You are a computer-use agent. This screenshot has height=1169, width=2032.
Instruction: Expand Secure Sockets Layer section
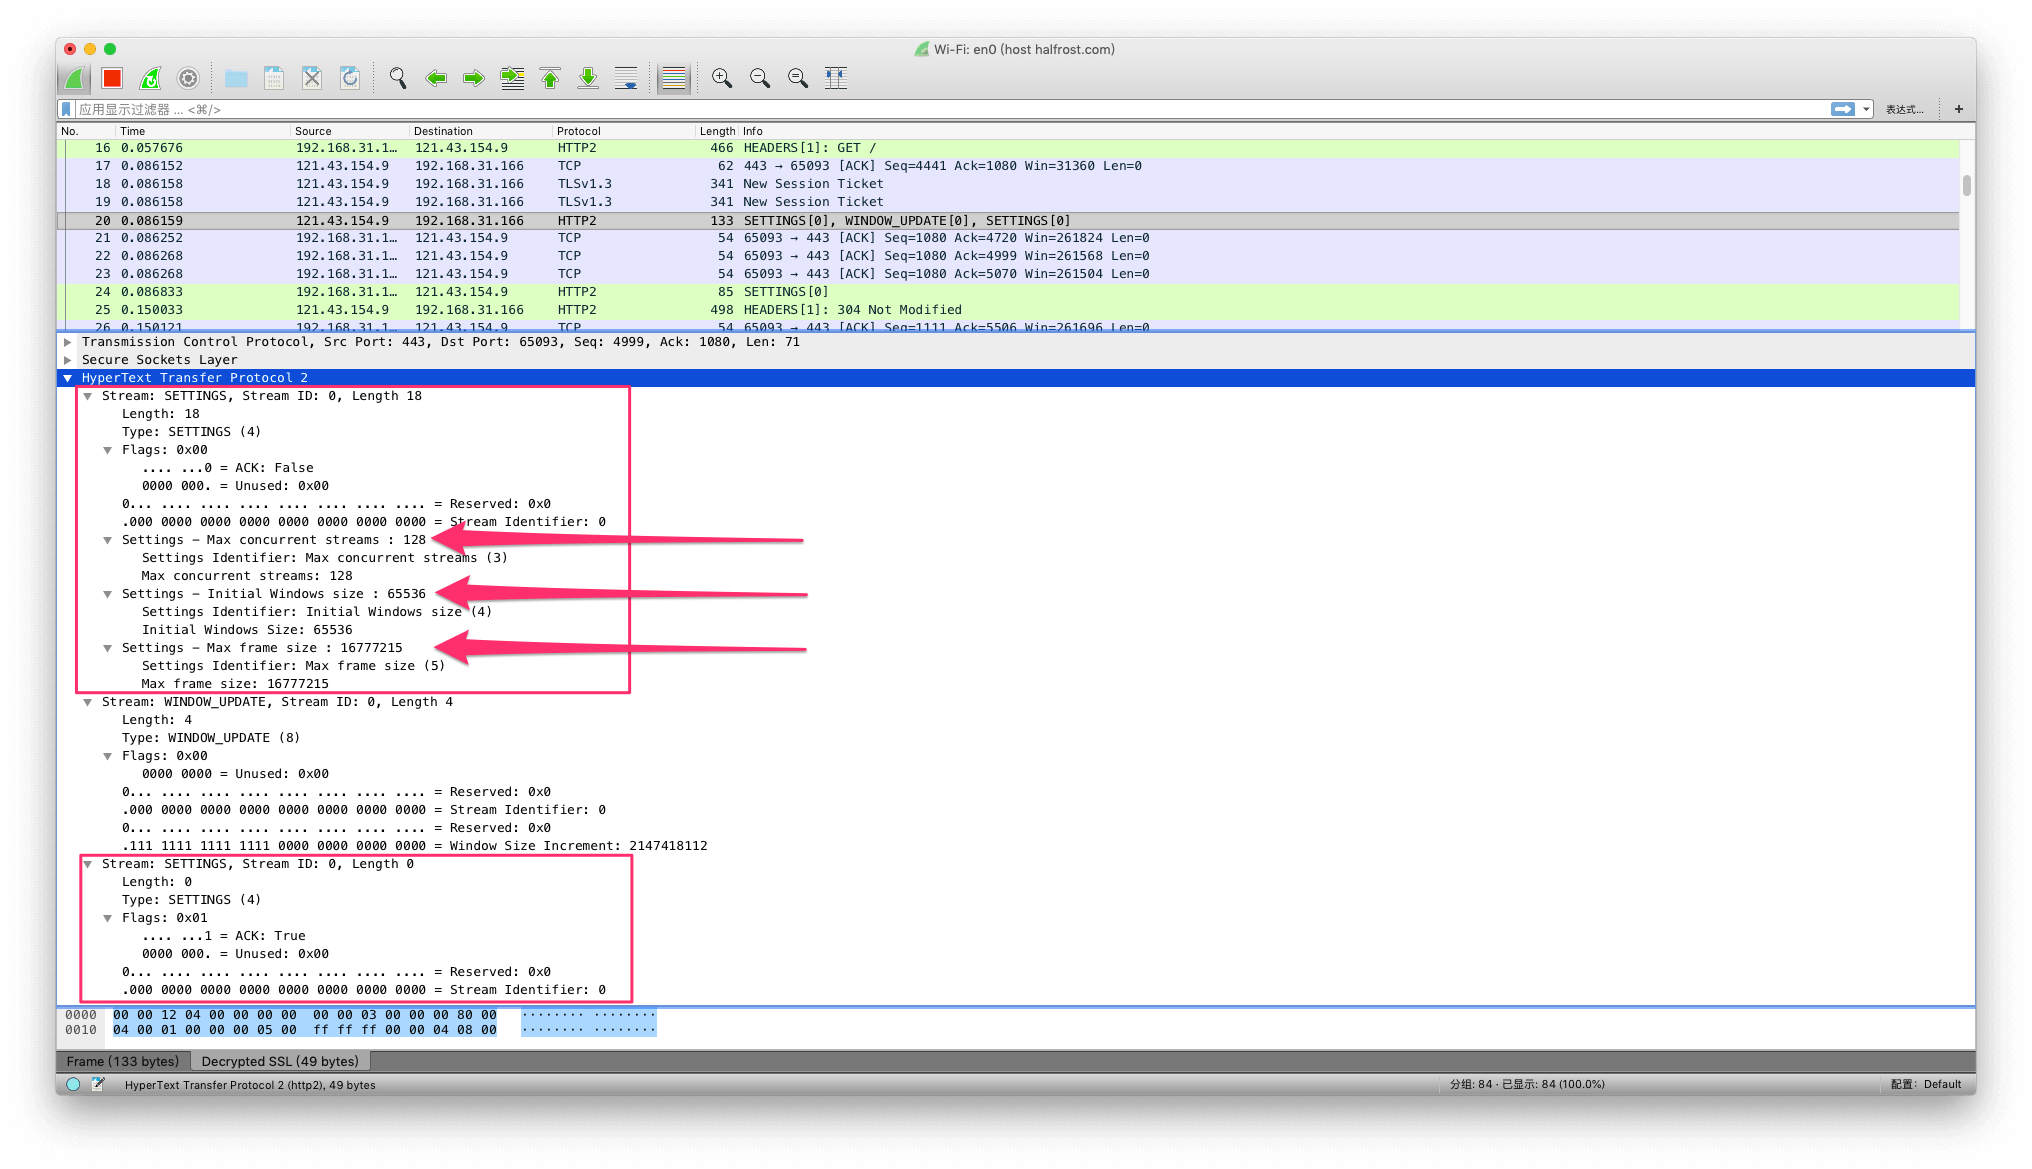[x=67, y=360]
